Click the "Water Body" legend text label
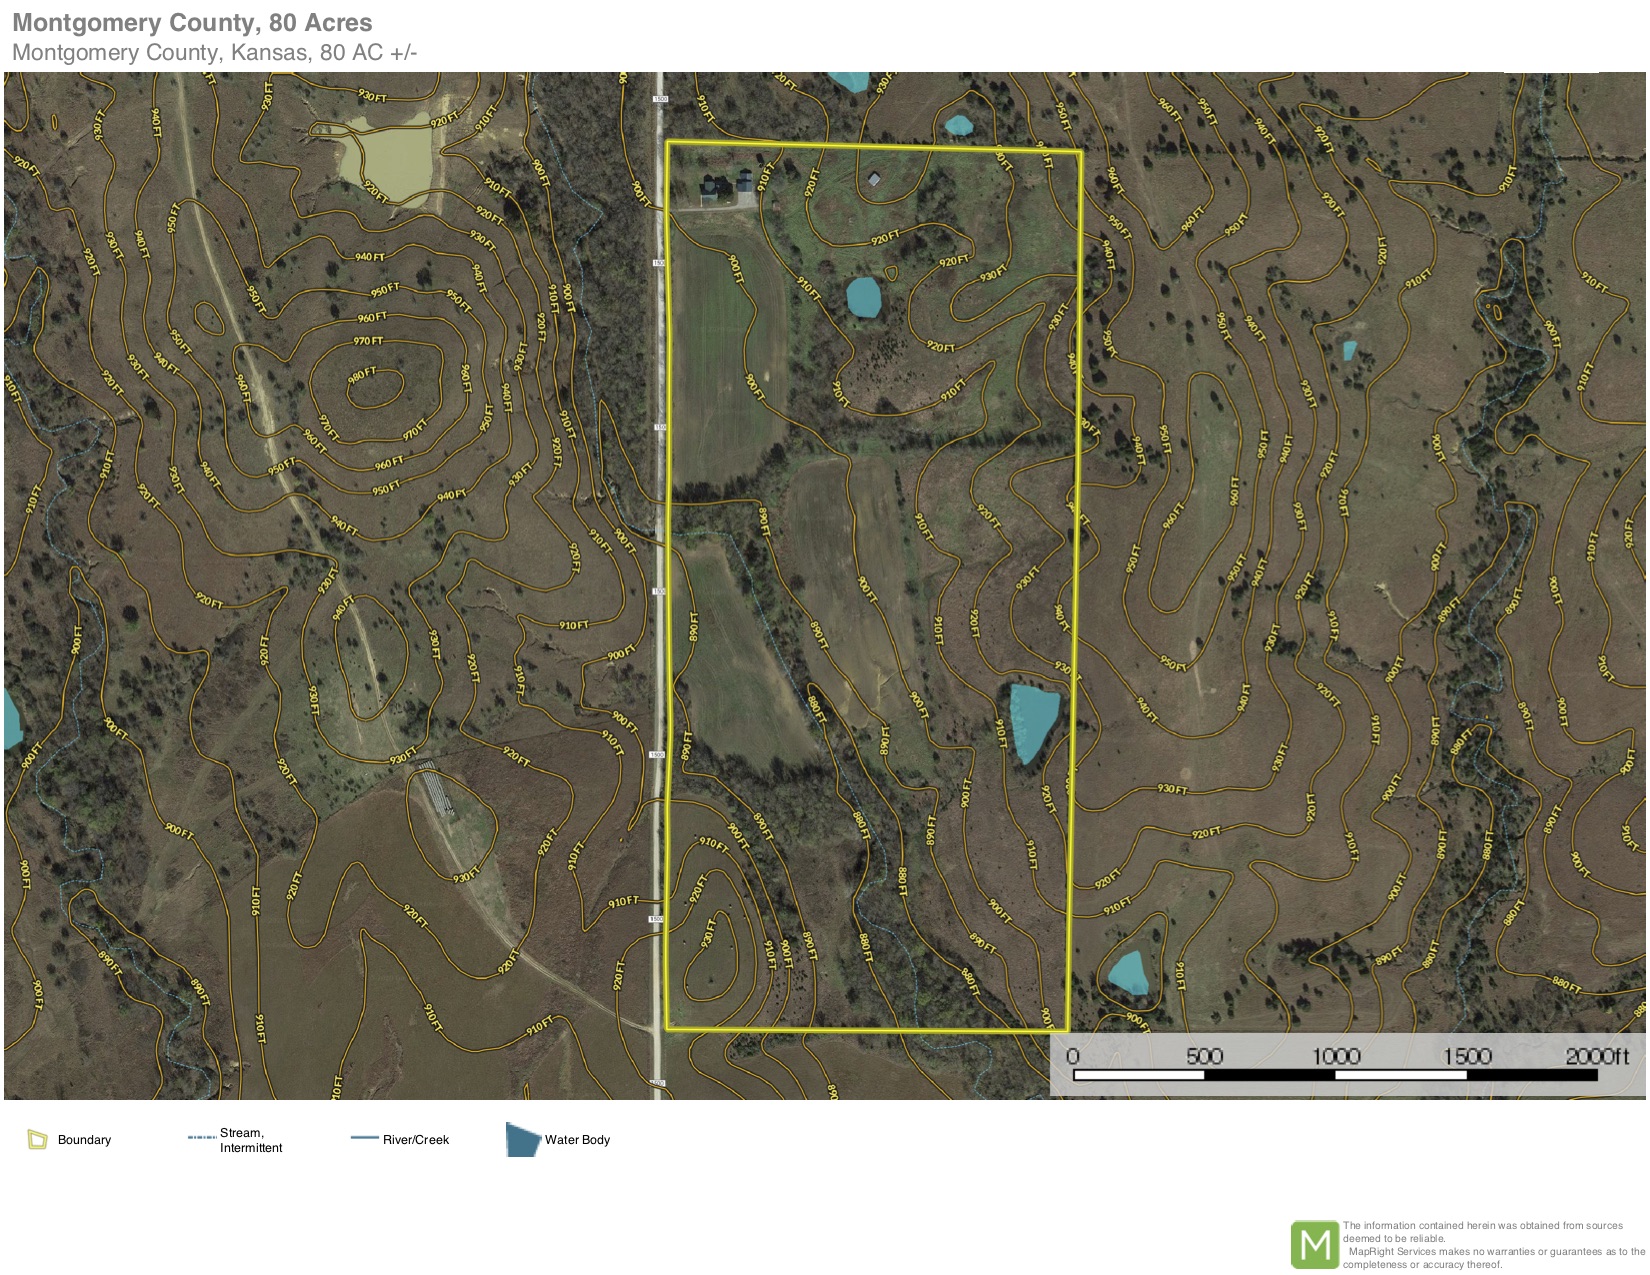Image resolution: width=1650 pixels, height=1275 pixels. tap(577, 1140)
